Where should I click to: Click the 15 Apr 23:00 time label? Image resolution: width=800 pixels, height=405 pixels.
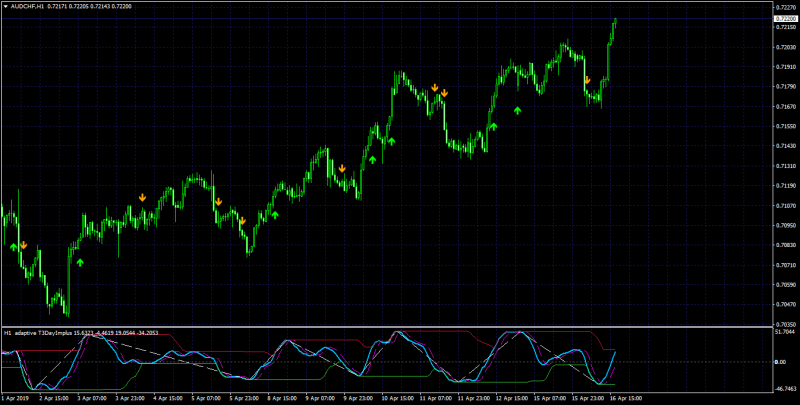point(586,398)
